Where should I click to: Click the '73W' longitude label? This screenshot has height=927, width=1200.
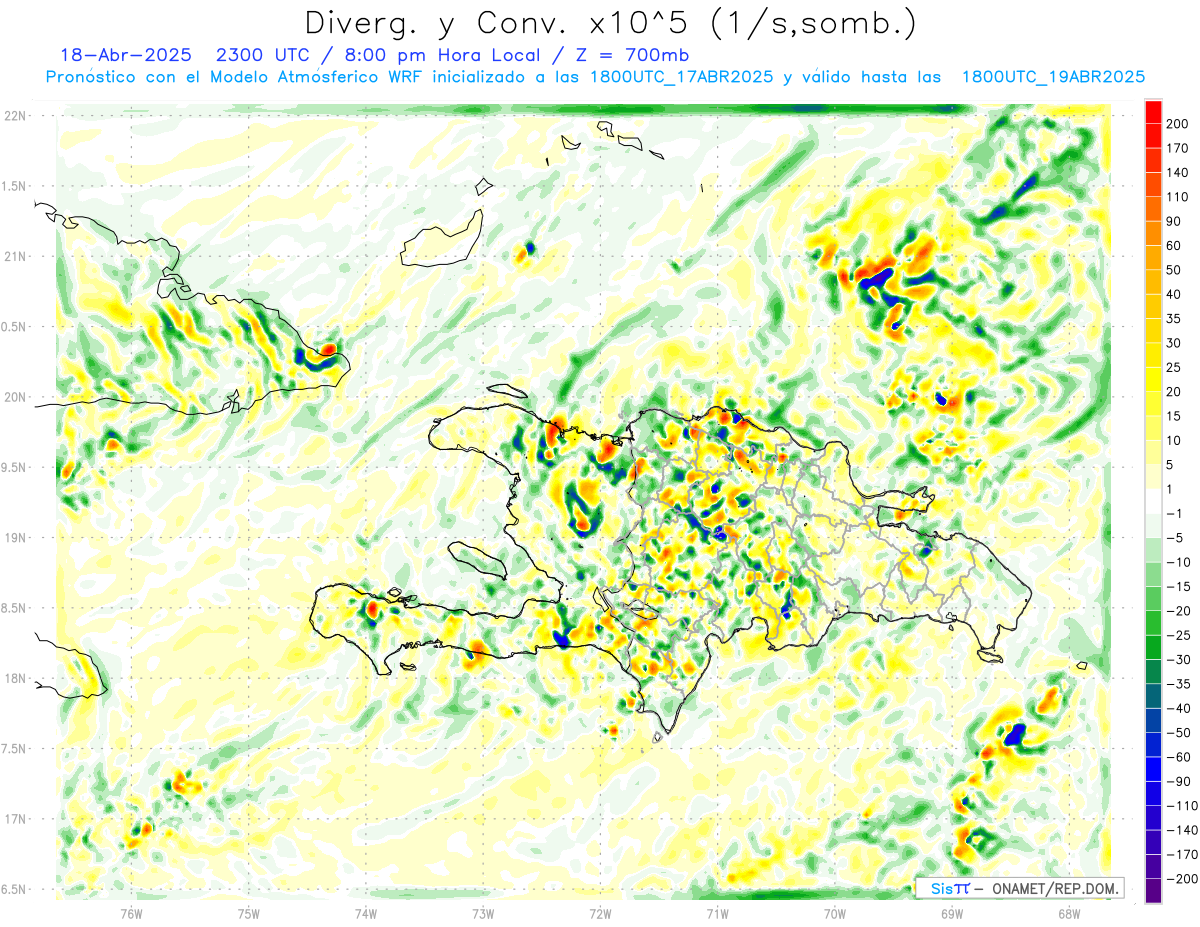click(x=483, y=913)
